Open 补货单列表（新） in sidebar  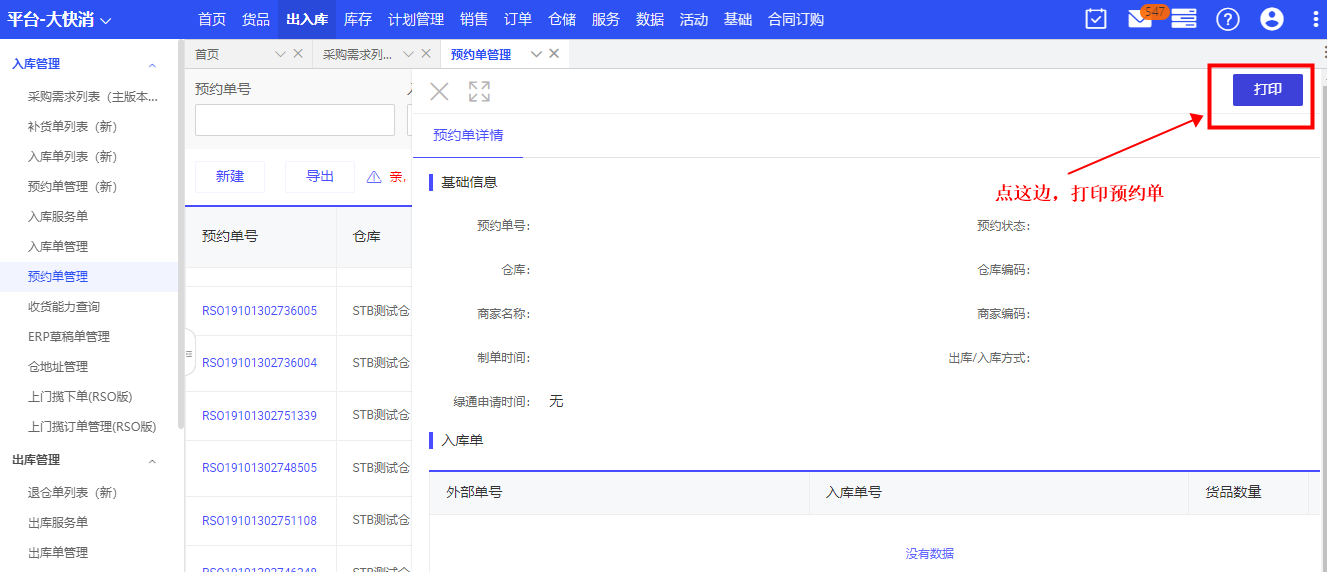click(x=72, y=127)
